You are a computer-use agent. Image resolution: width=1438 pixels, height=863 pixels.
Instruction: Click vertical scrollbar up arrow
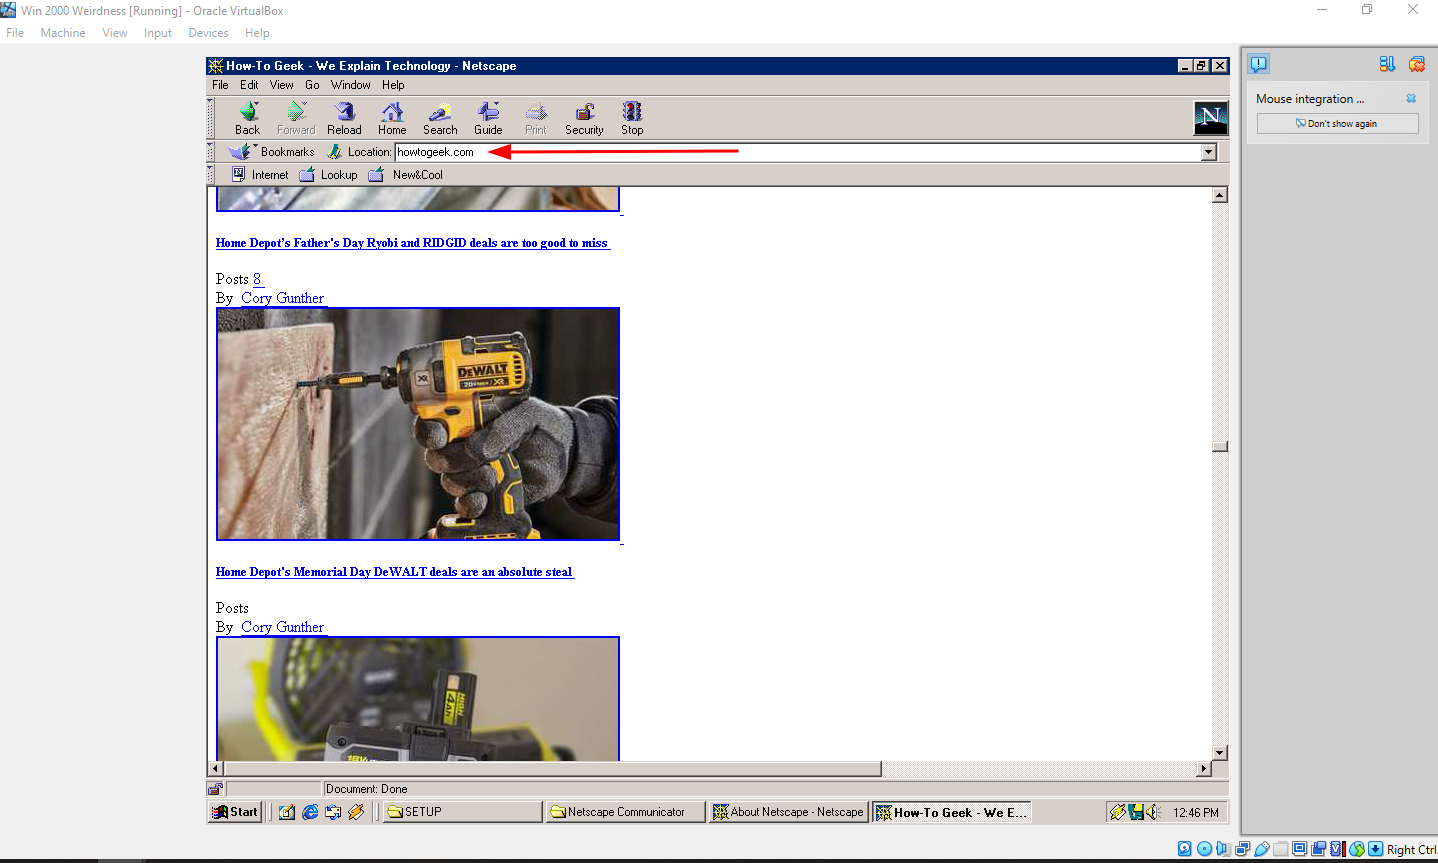coord(1220,195)
